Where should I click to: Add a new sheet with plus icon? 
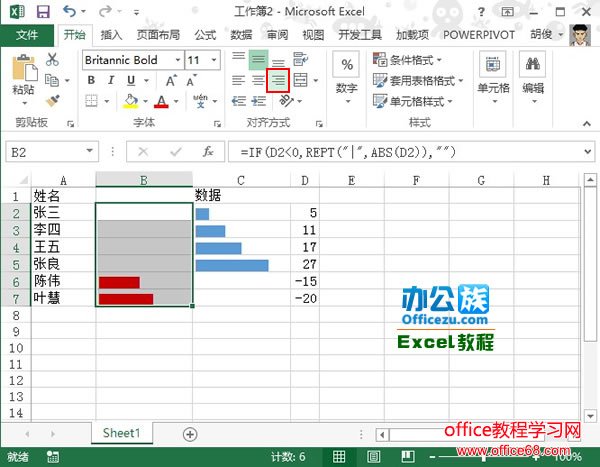(190, 434)
